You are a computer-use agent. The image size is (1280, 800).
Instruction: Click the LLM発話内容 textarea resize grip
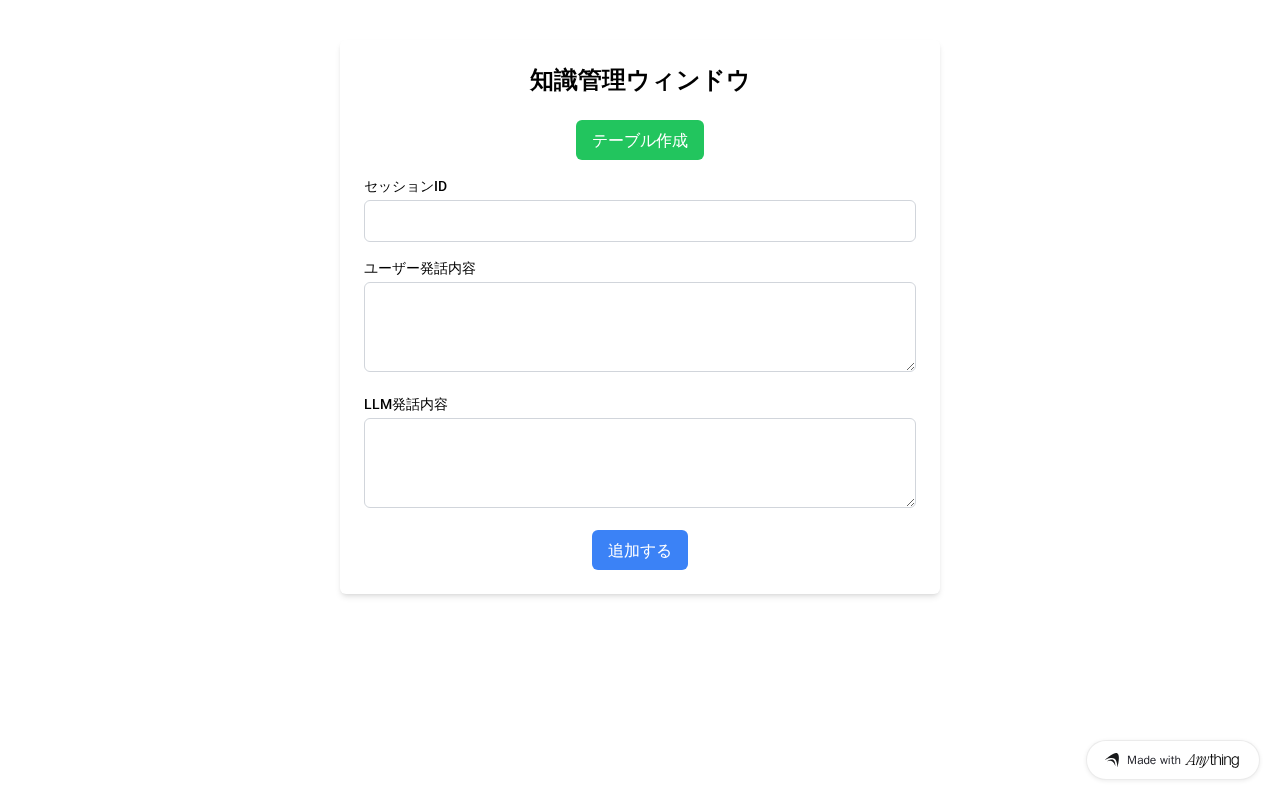tap(910, 502)
